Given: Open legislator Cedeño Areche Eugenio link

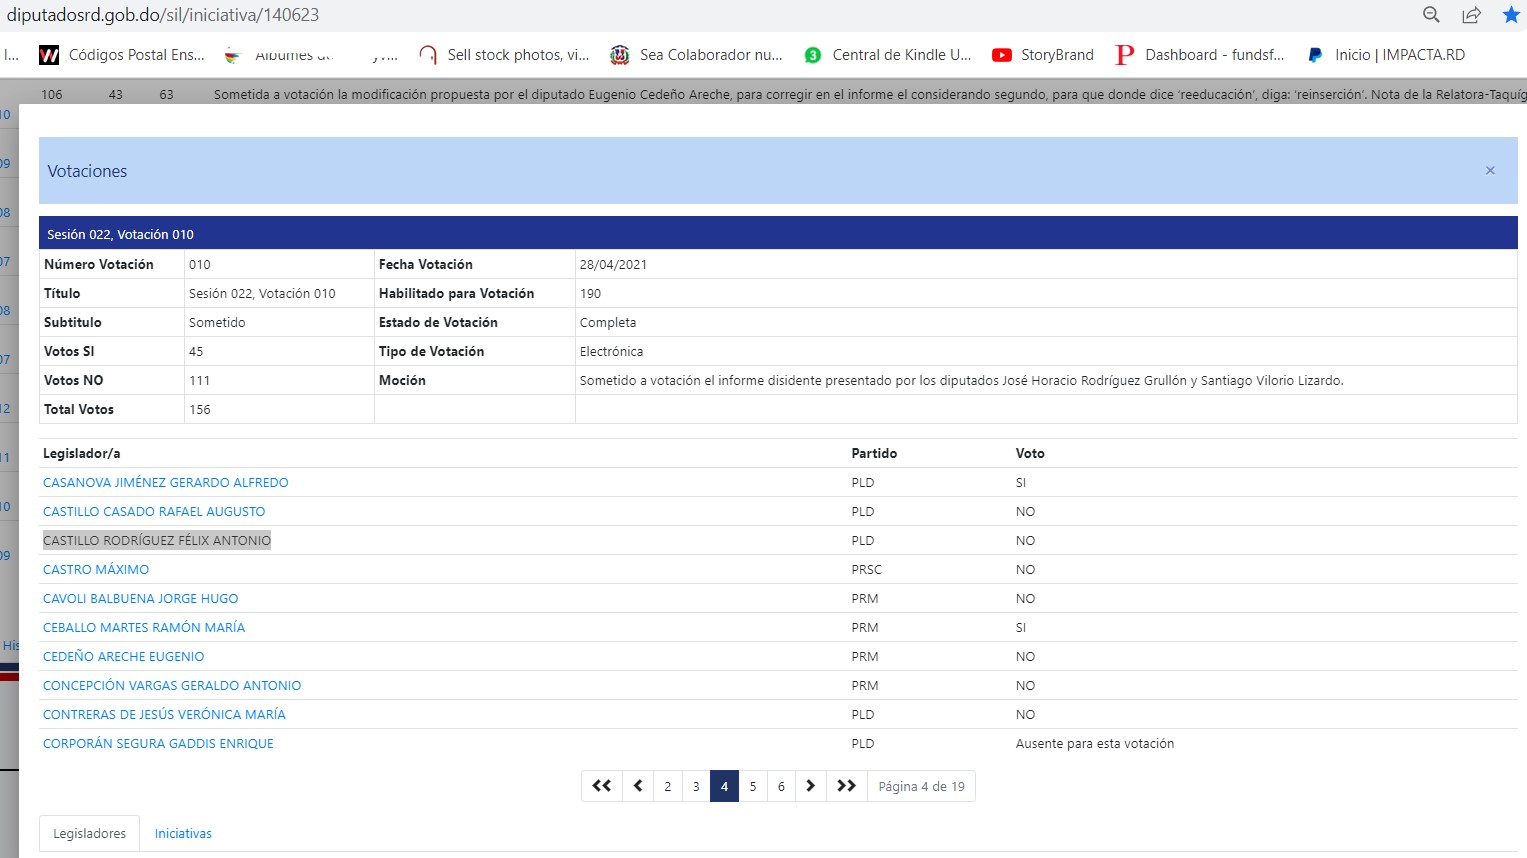Looking at the screenshot, I should [x=123, y=656].
